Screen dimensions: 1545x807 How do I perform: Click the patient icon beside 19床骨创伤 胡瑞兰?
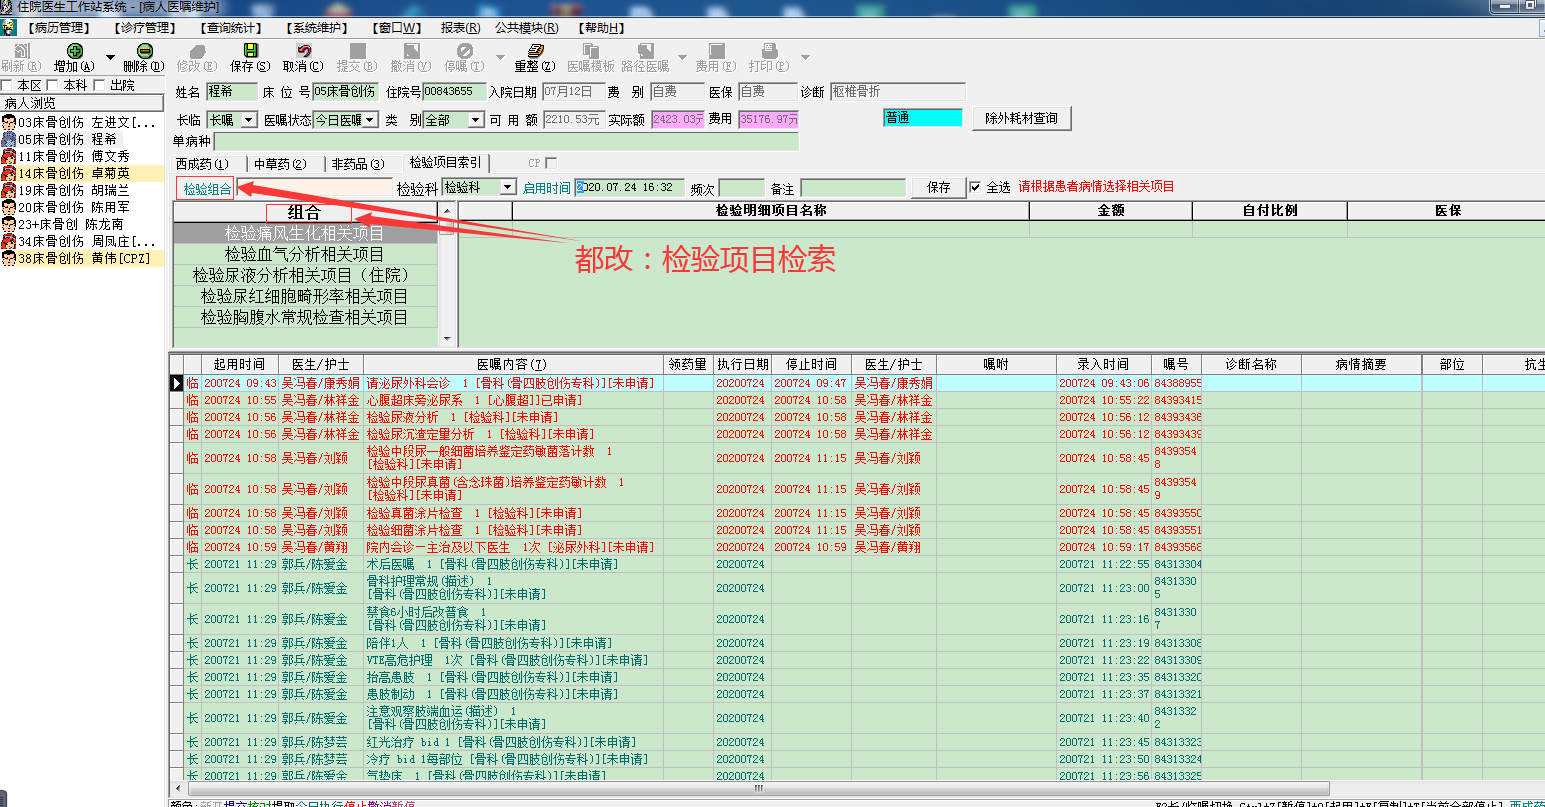(9, 190)
